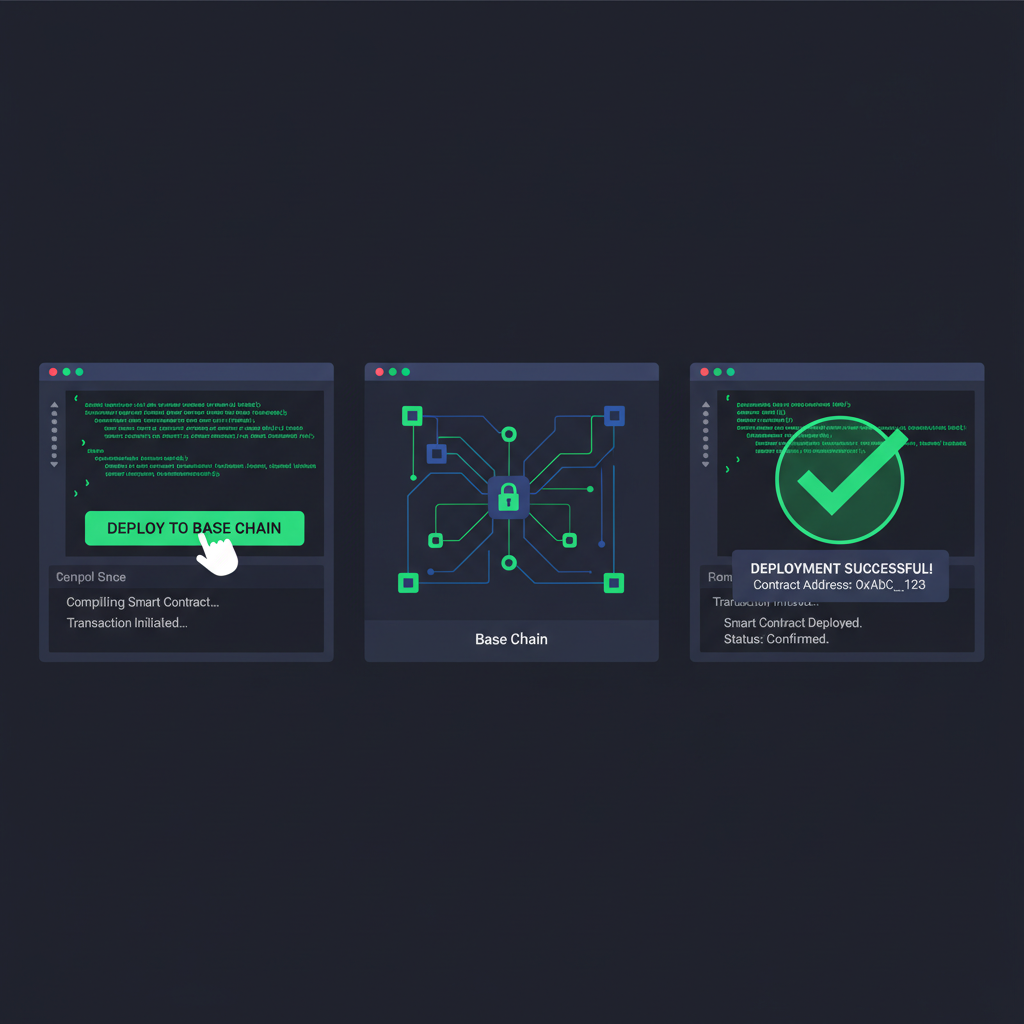Select the Cenpol Snce console tab
Image resolution: width=1024 pixels, height=1024 pixels.
(92, 577)
